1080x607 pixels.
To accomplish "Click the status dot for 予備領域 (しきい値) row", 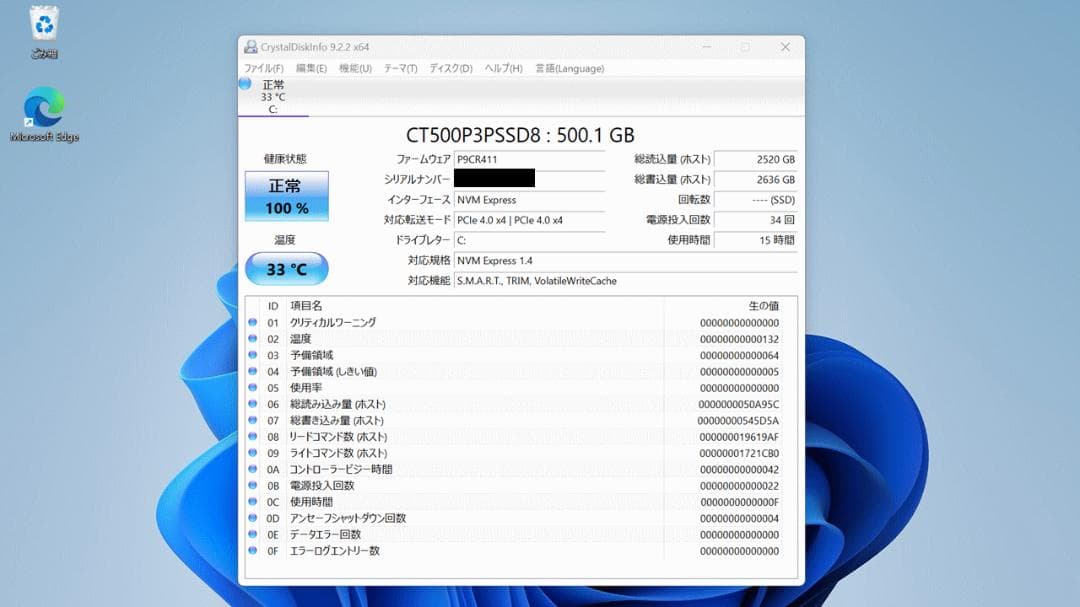I will pos(253,371).
